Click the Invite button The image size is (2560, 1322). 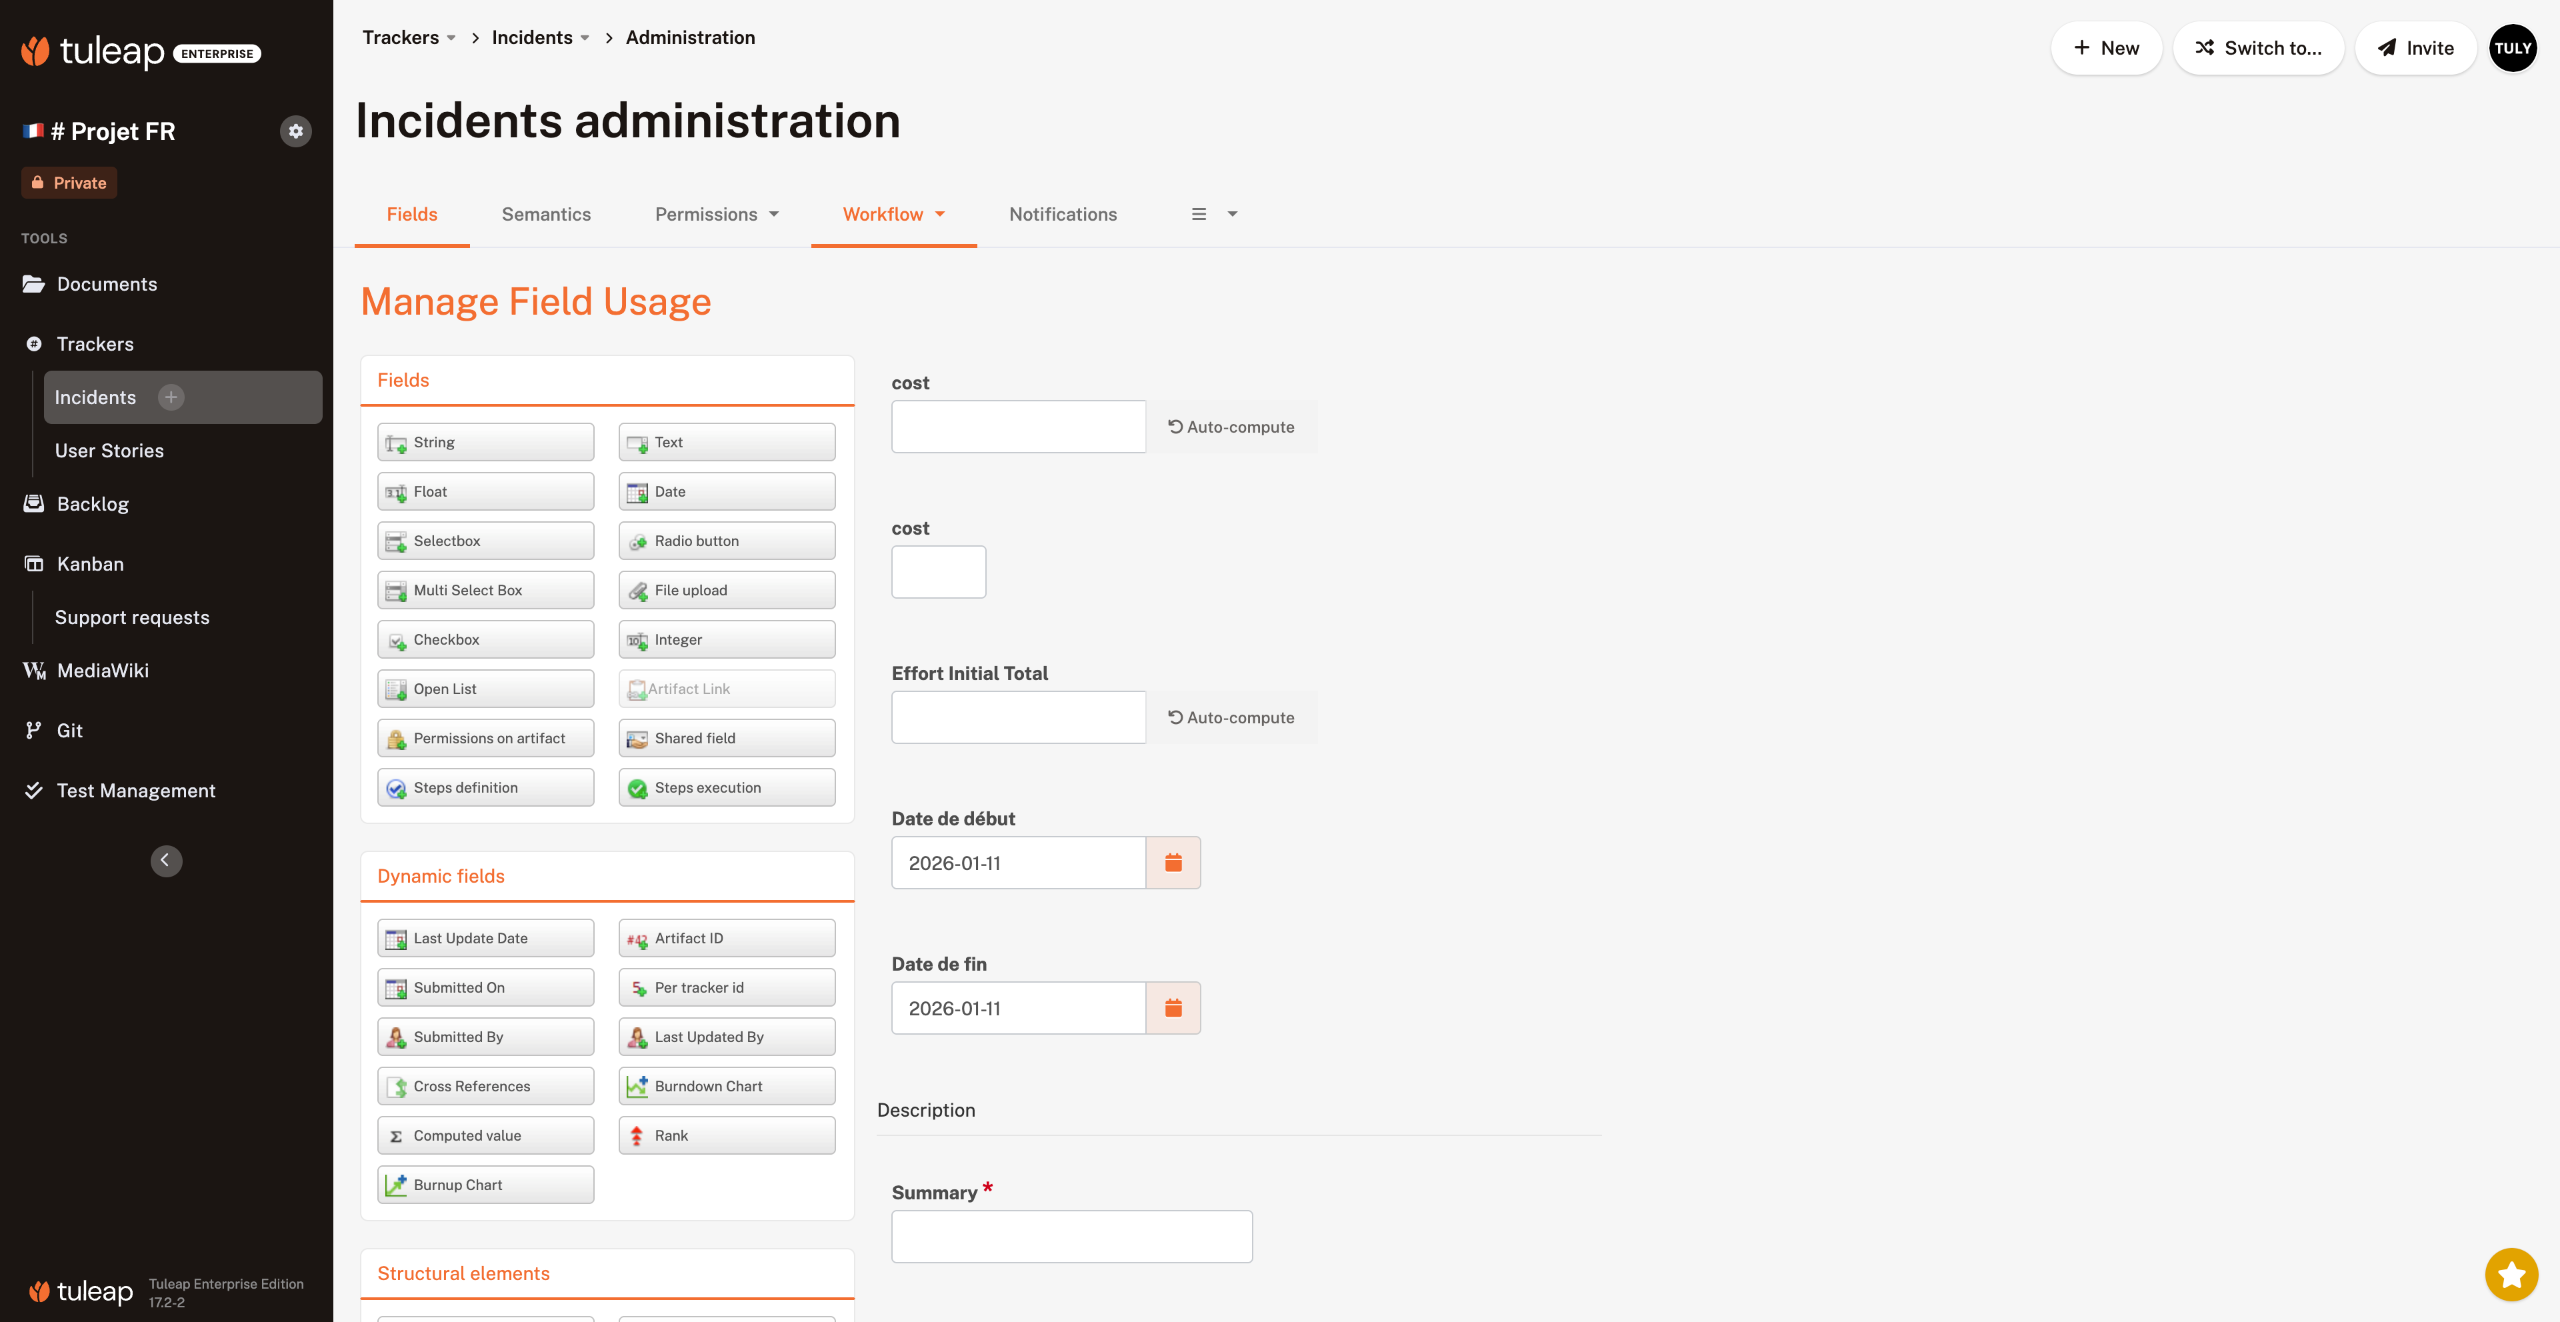2415,48
